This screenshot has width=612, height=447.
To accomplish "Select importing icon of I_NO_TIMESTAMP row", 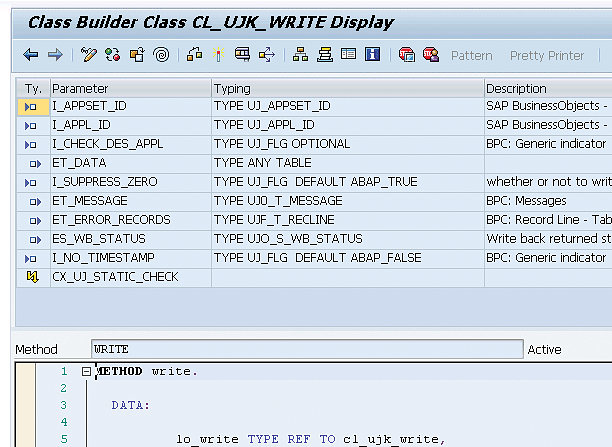I will click(31, 259).
